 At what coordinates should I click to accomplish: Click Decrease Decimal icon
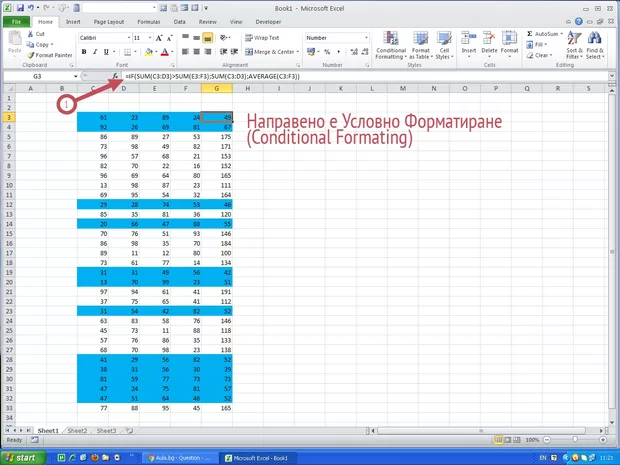click(365, 52)
